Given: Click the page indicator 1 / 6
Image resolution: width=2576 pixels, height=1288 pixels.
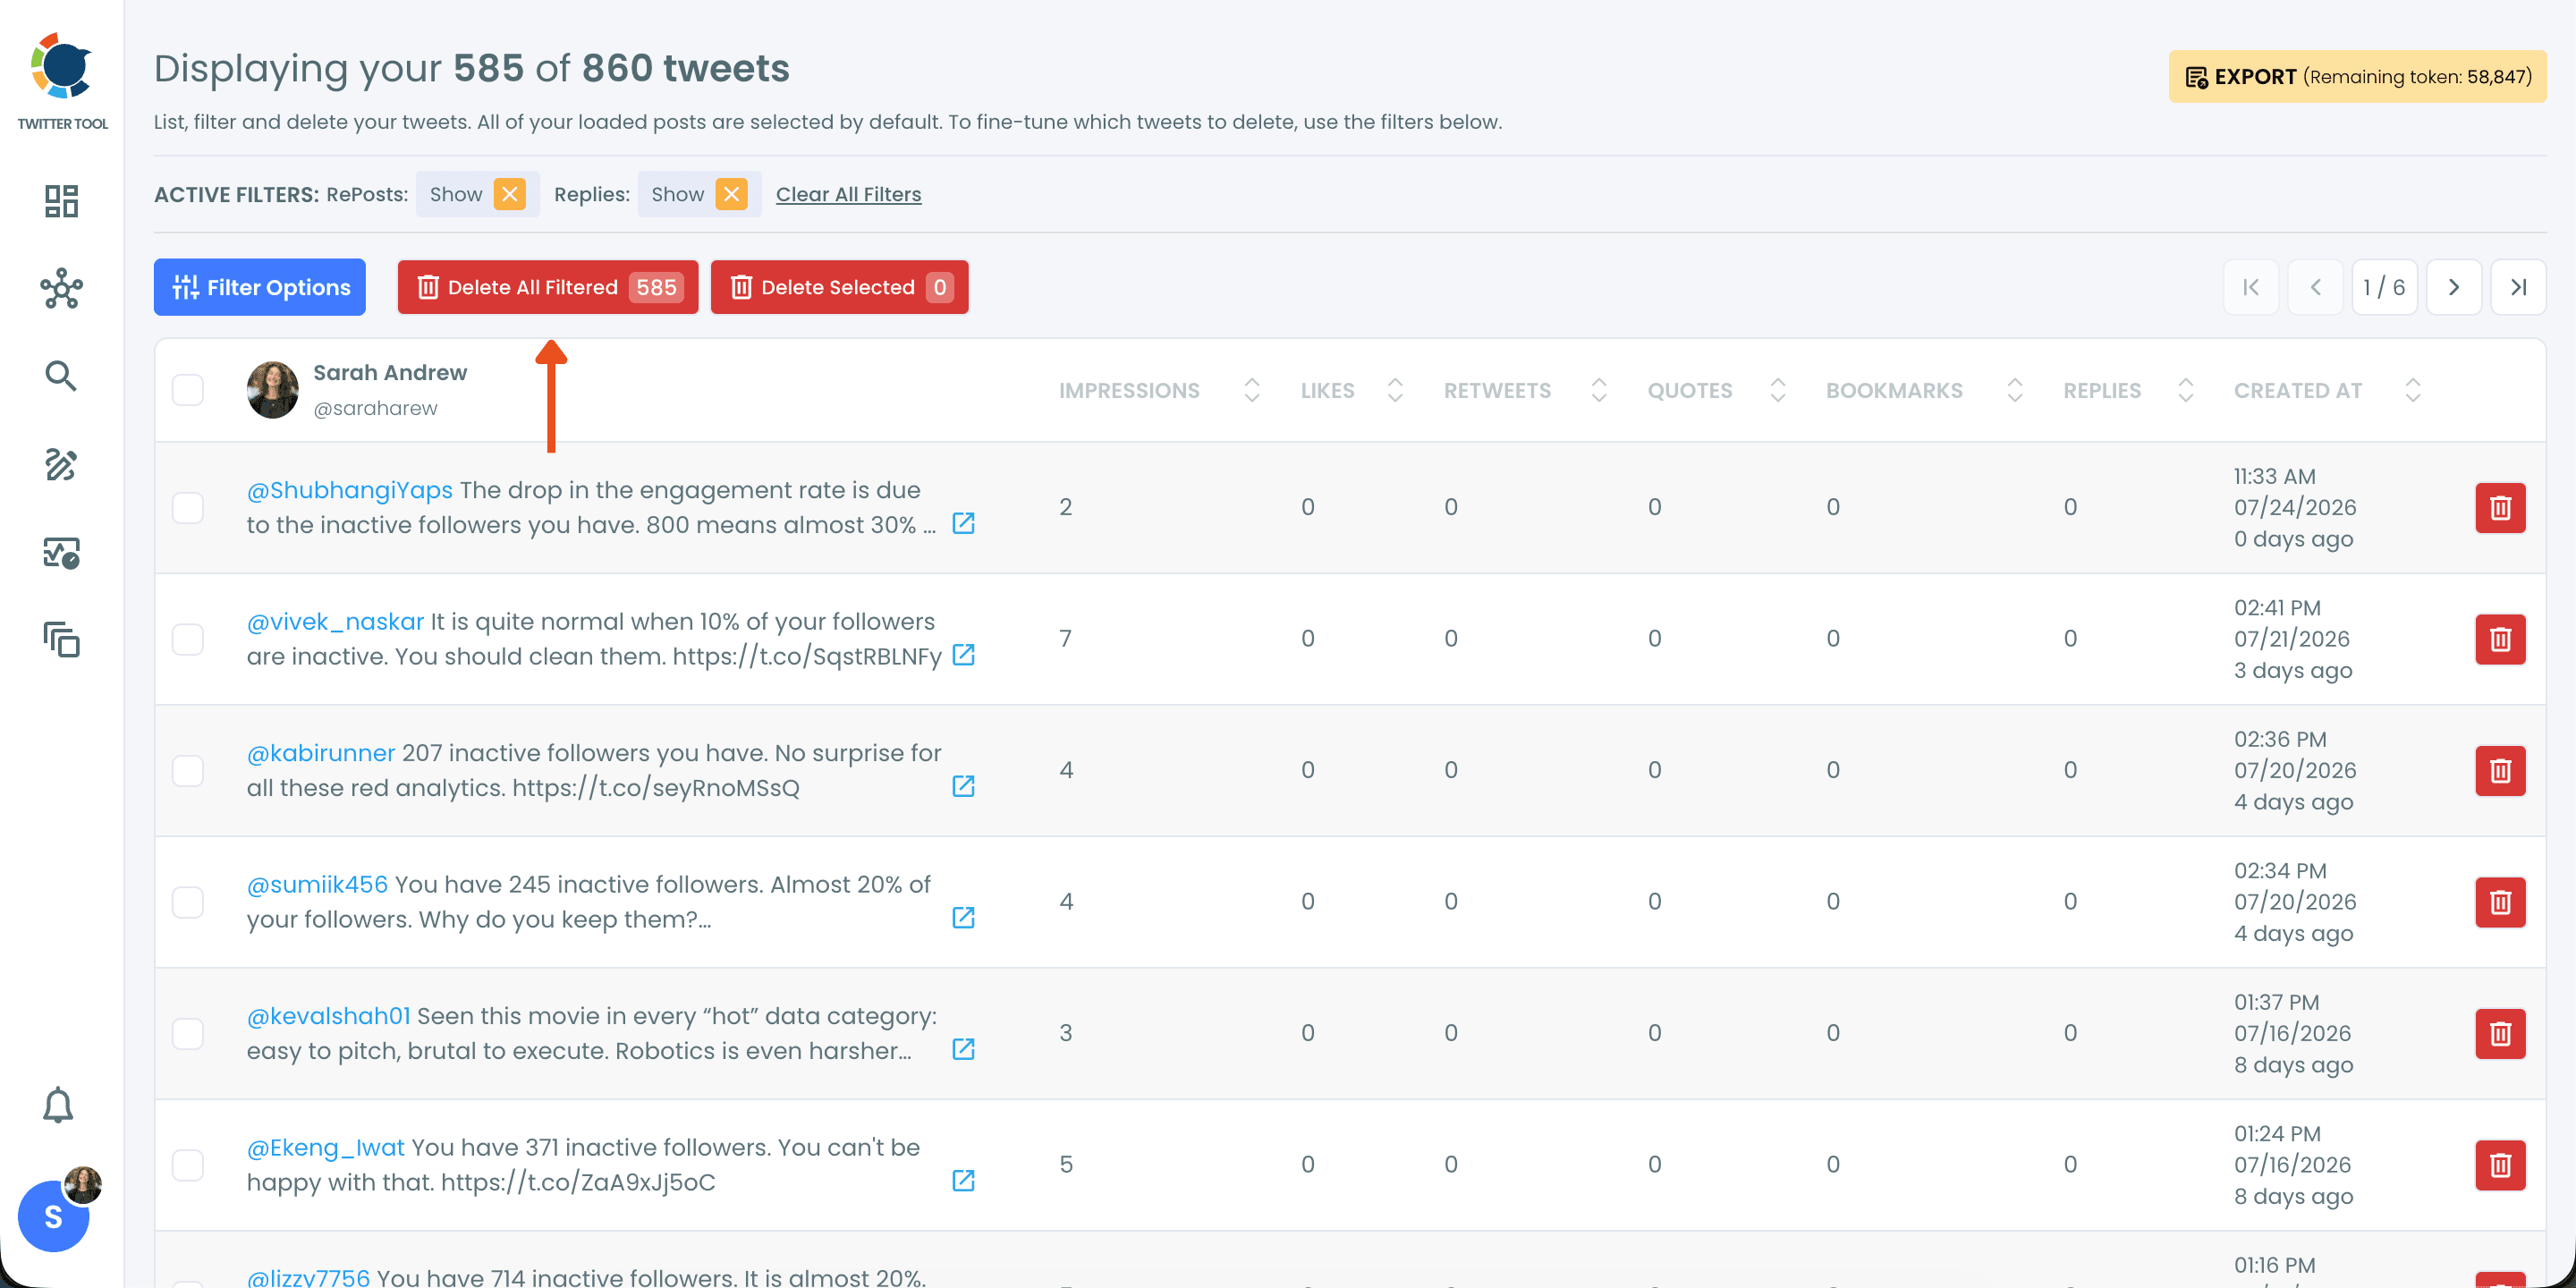Looking at the screenshot, I should 2384,288.
